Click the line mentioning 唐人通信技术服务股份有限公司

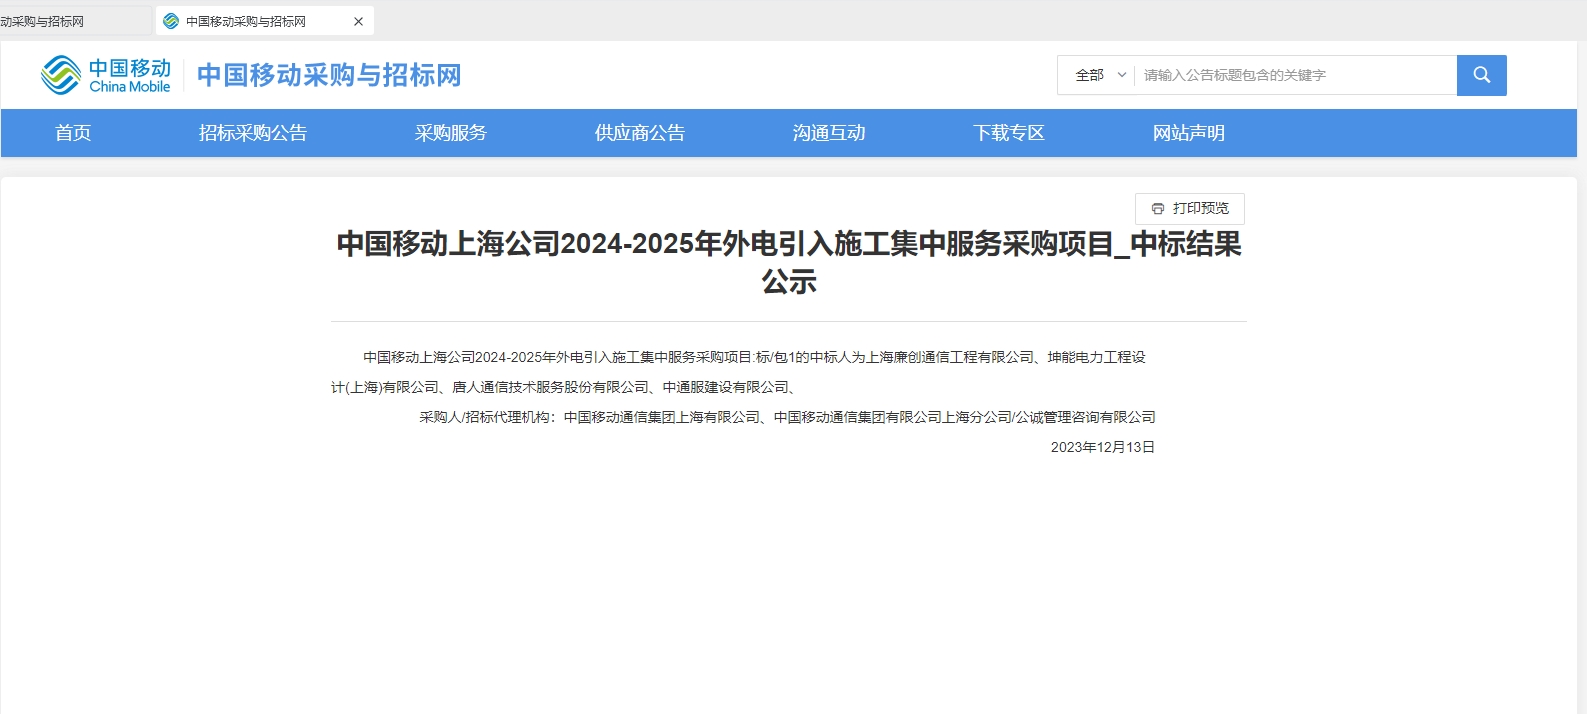click(563, 387)
